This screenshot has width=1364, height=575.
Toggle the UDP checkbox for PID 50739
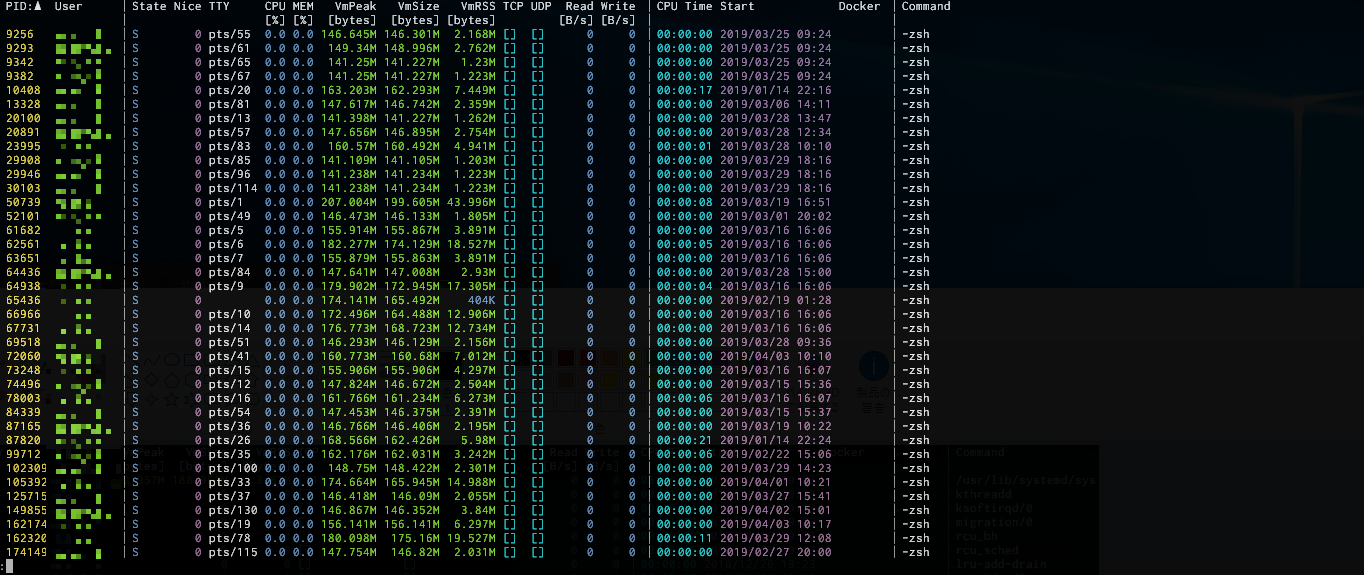click(x=538, y=202)
